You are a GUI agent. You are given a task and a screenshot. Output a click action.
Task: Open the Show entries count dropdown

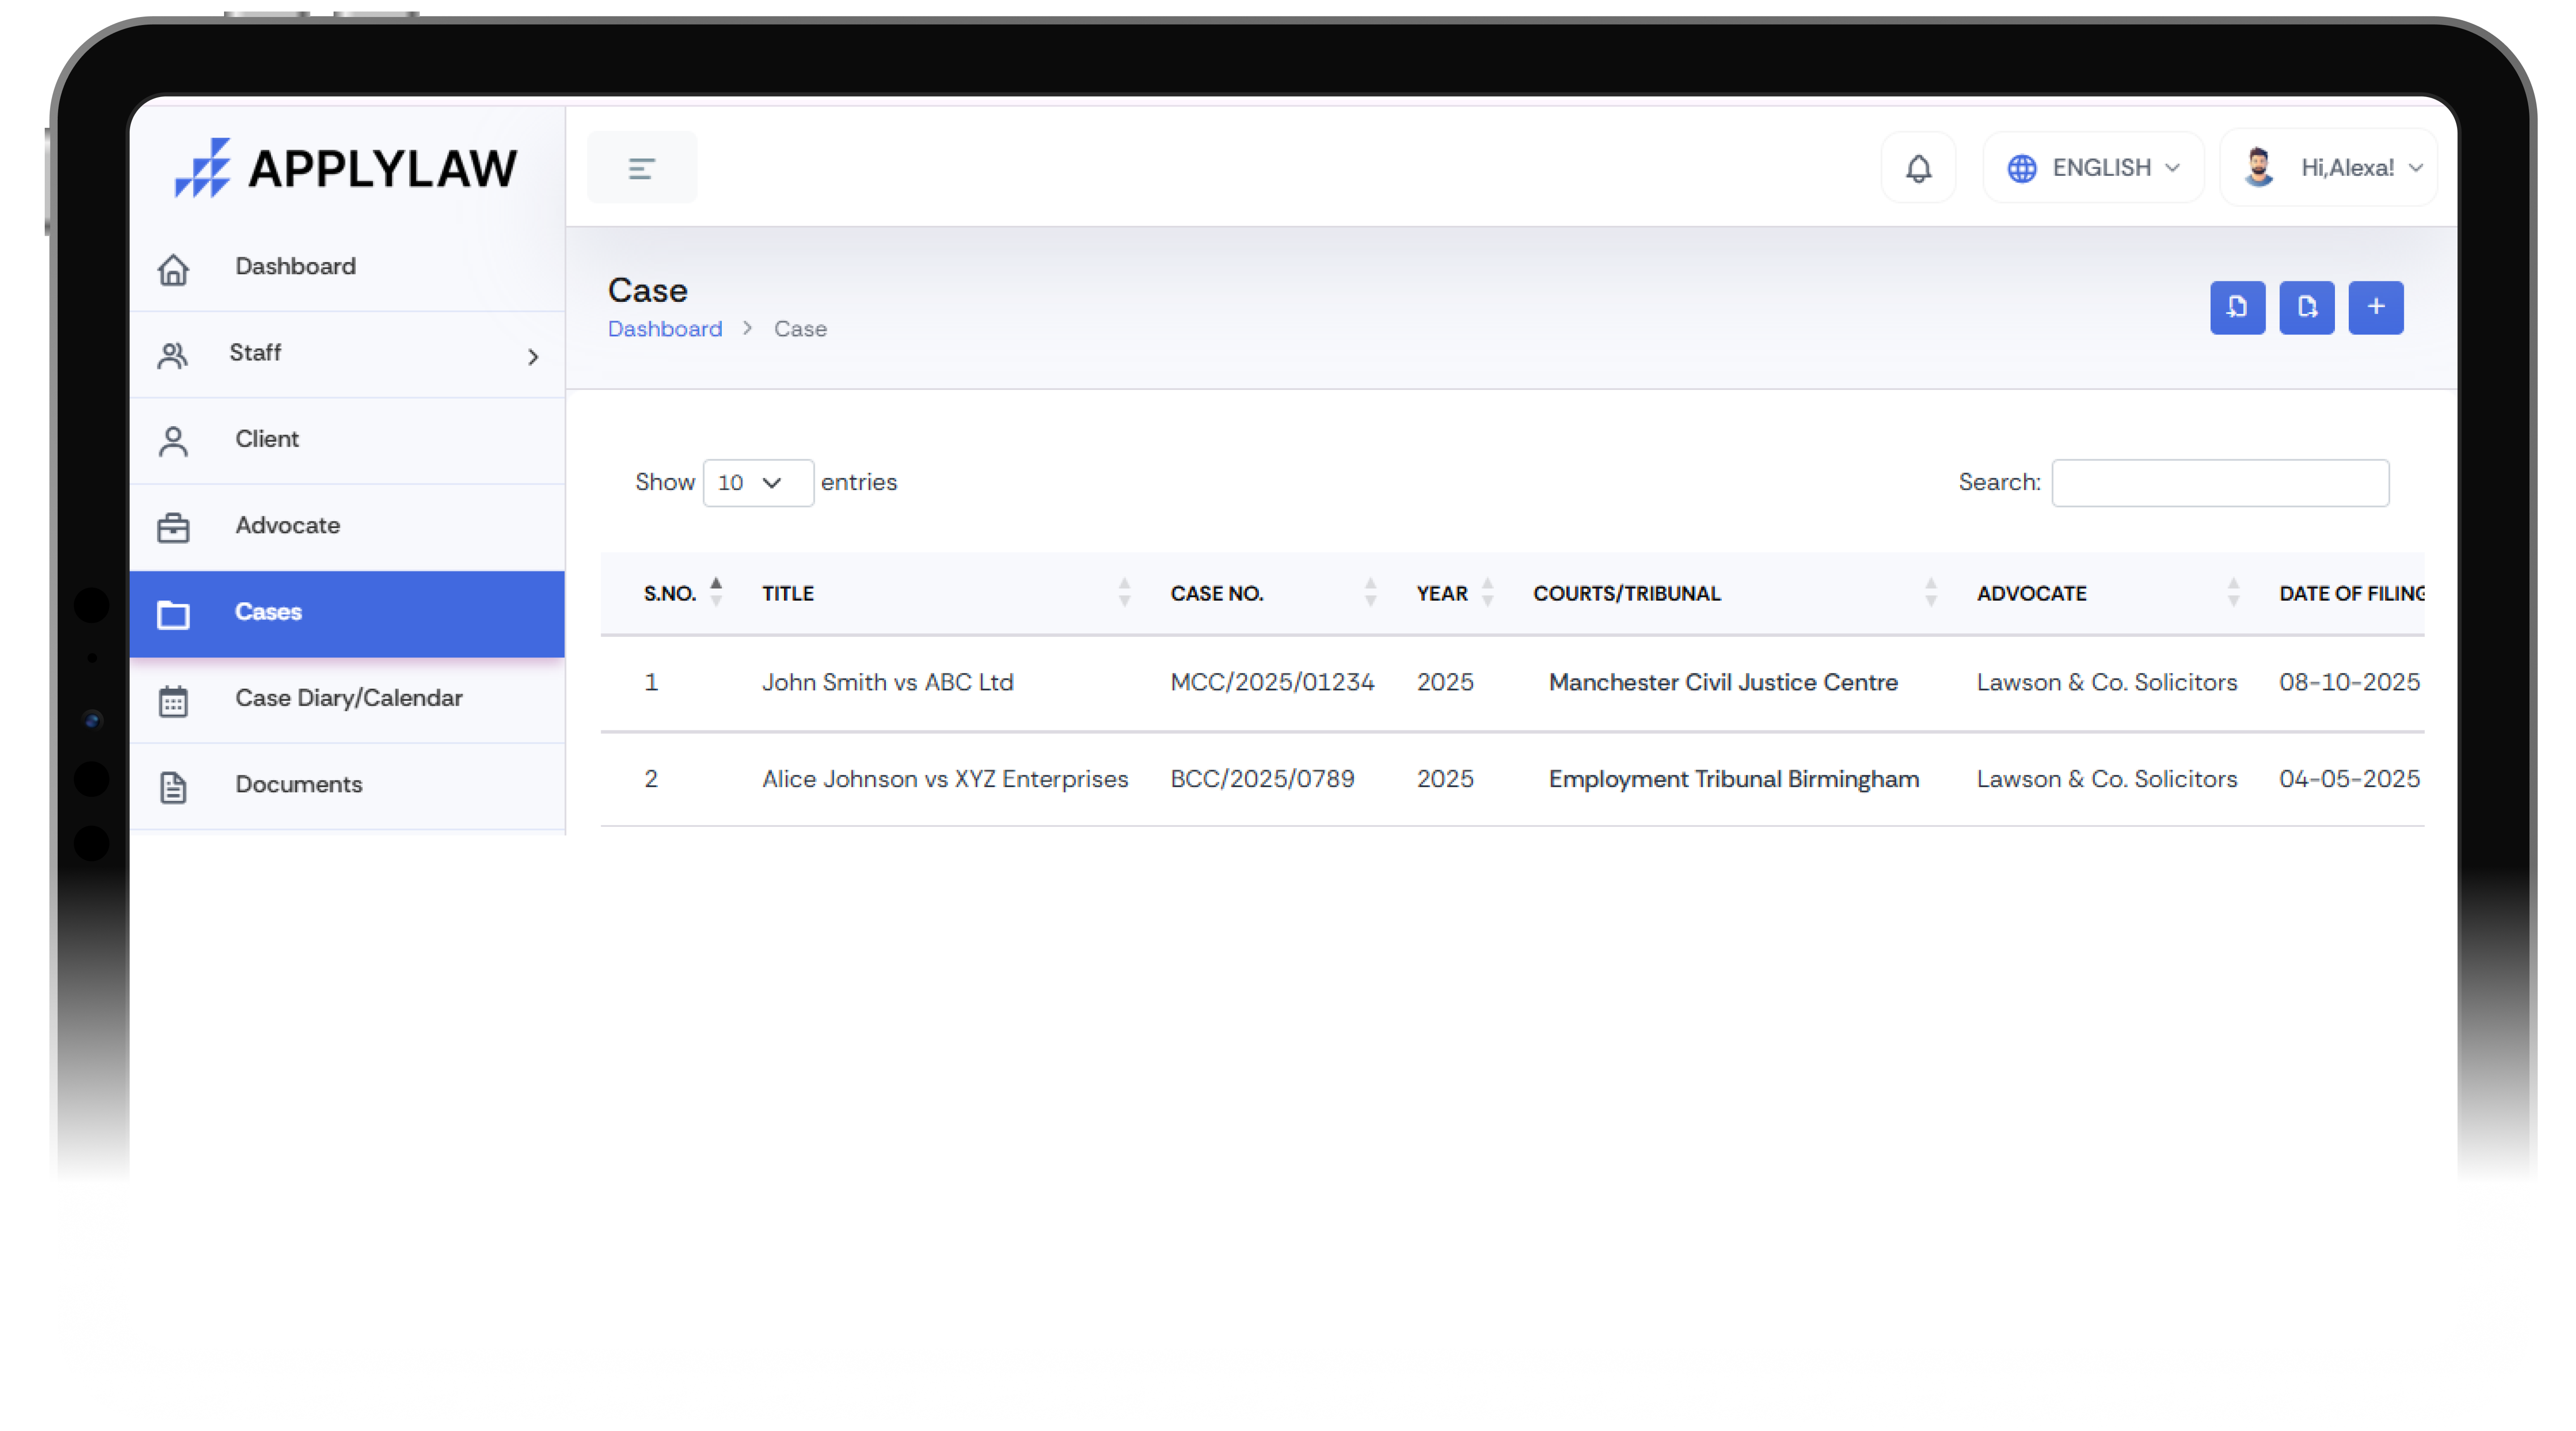pos(757,483)
